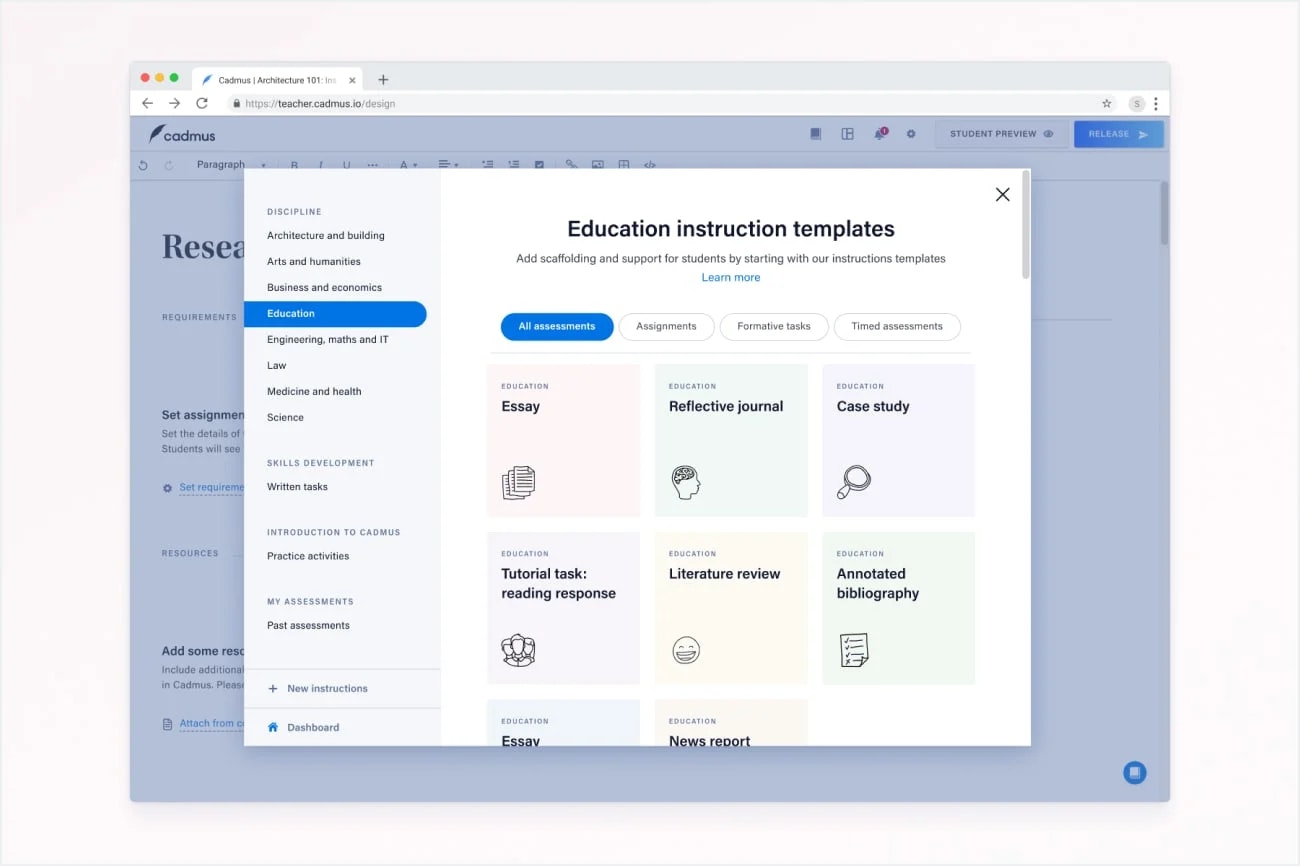The width and height of the screenshot is (1300, 866).
Task: Click the browser reload icon
Action: click(x=202, y=103)
